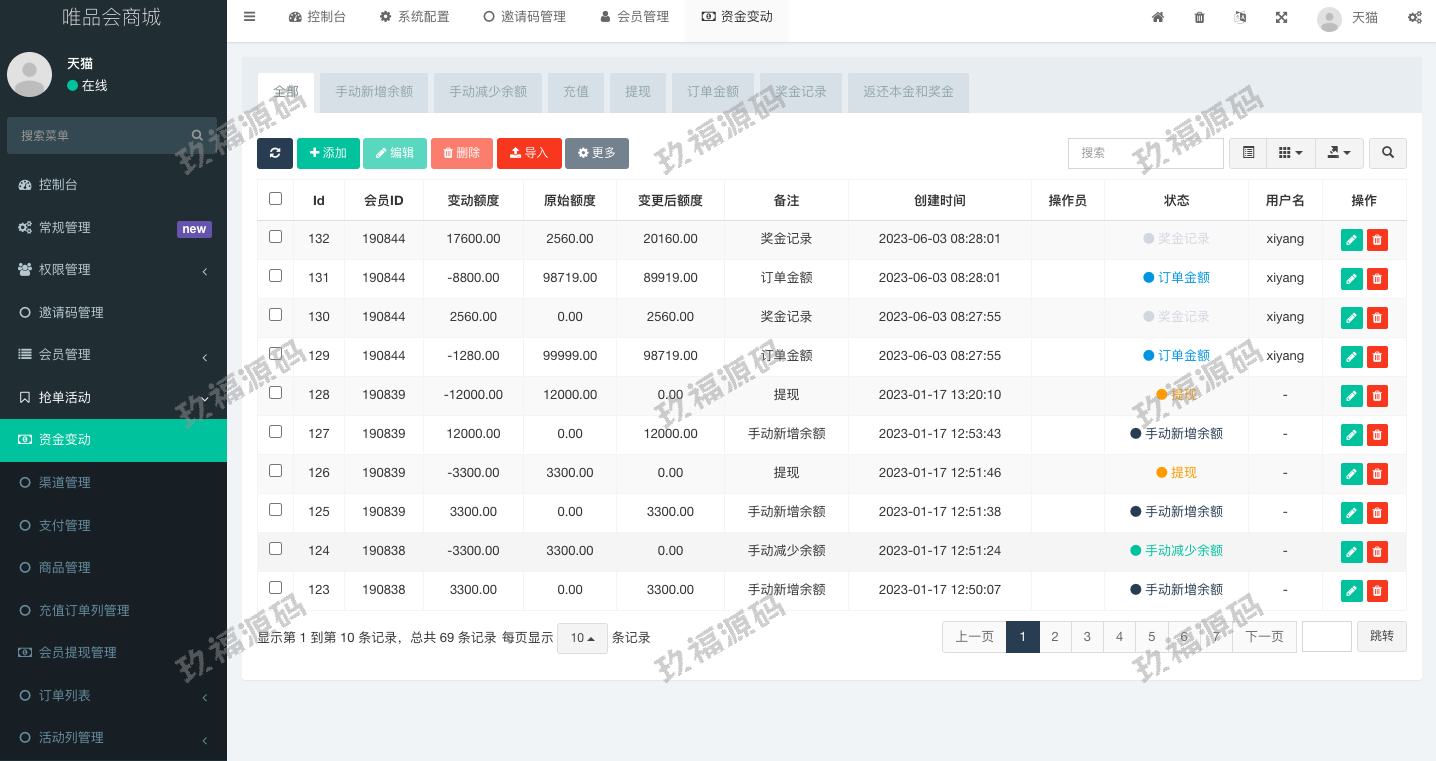
Task: Go to page 2 in pagination
Action: pyautogui.click(x=1055, y=637)
